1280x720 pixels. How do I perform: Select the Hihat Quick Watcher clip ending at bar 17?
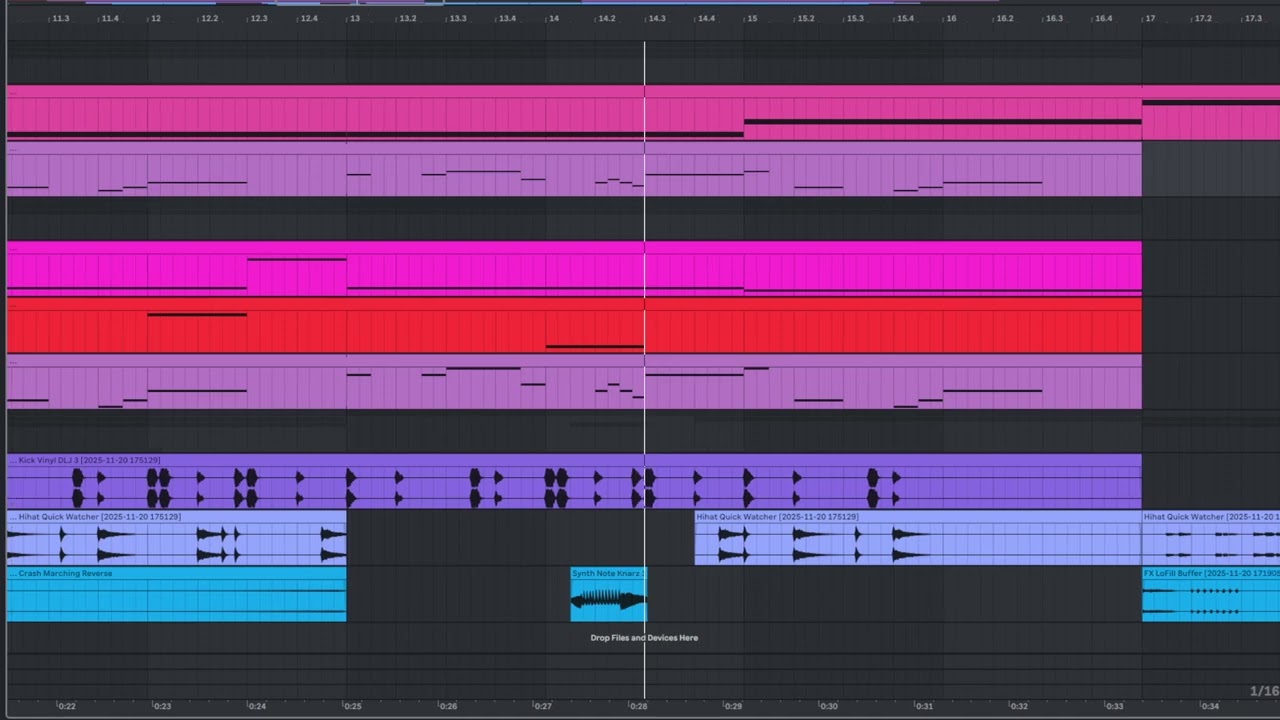point(918,538)
